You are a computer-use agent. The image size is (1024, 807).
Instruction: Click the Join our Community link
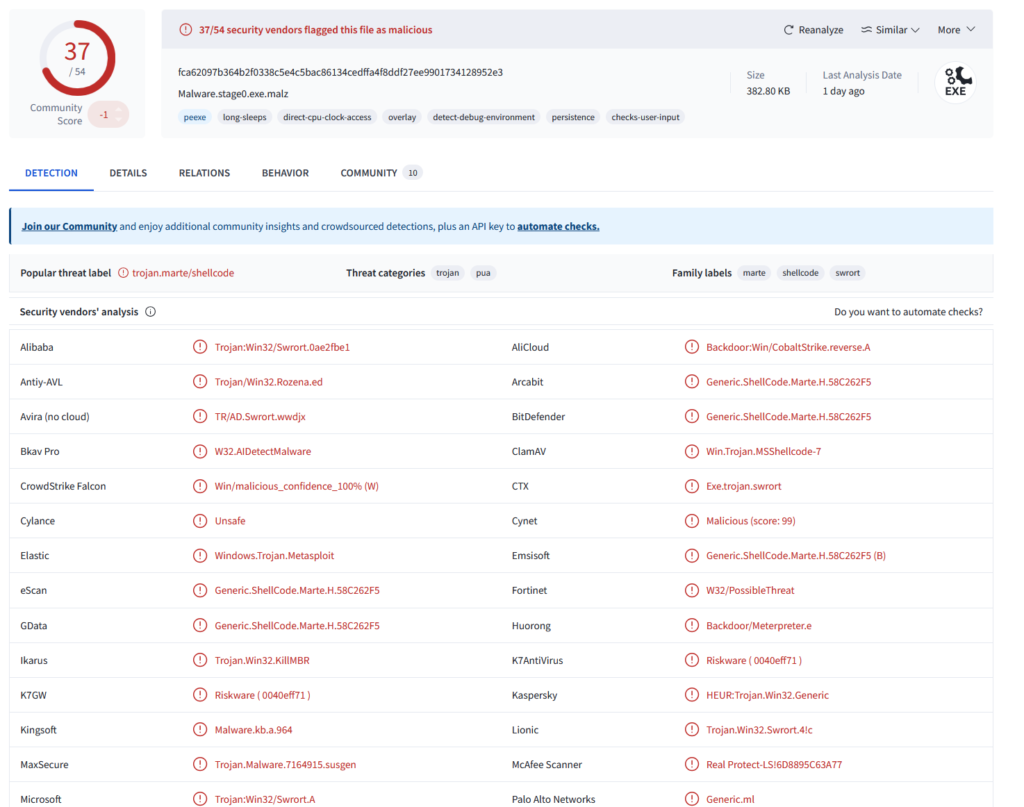click(69, 227)
